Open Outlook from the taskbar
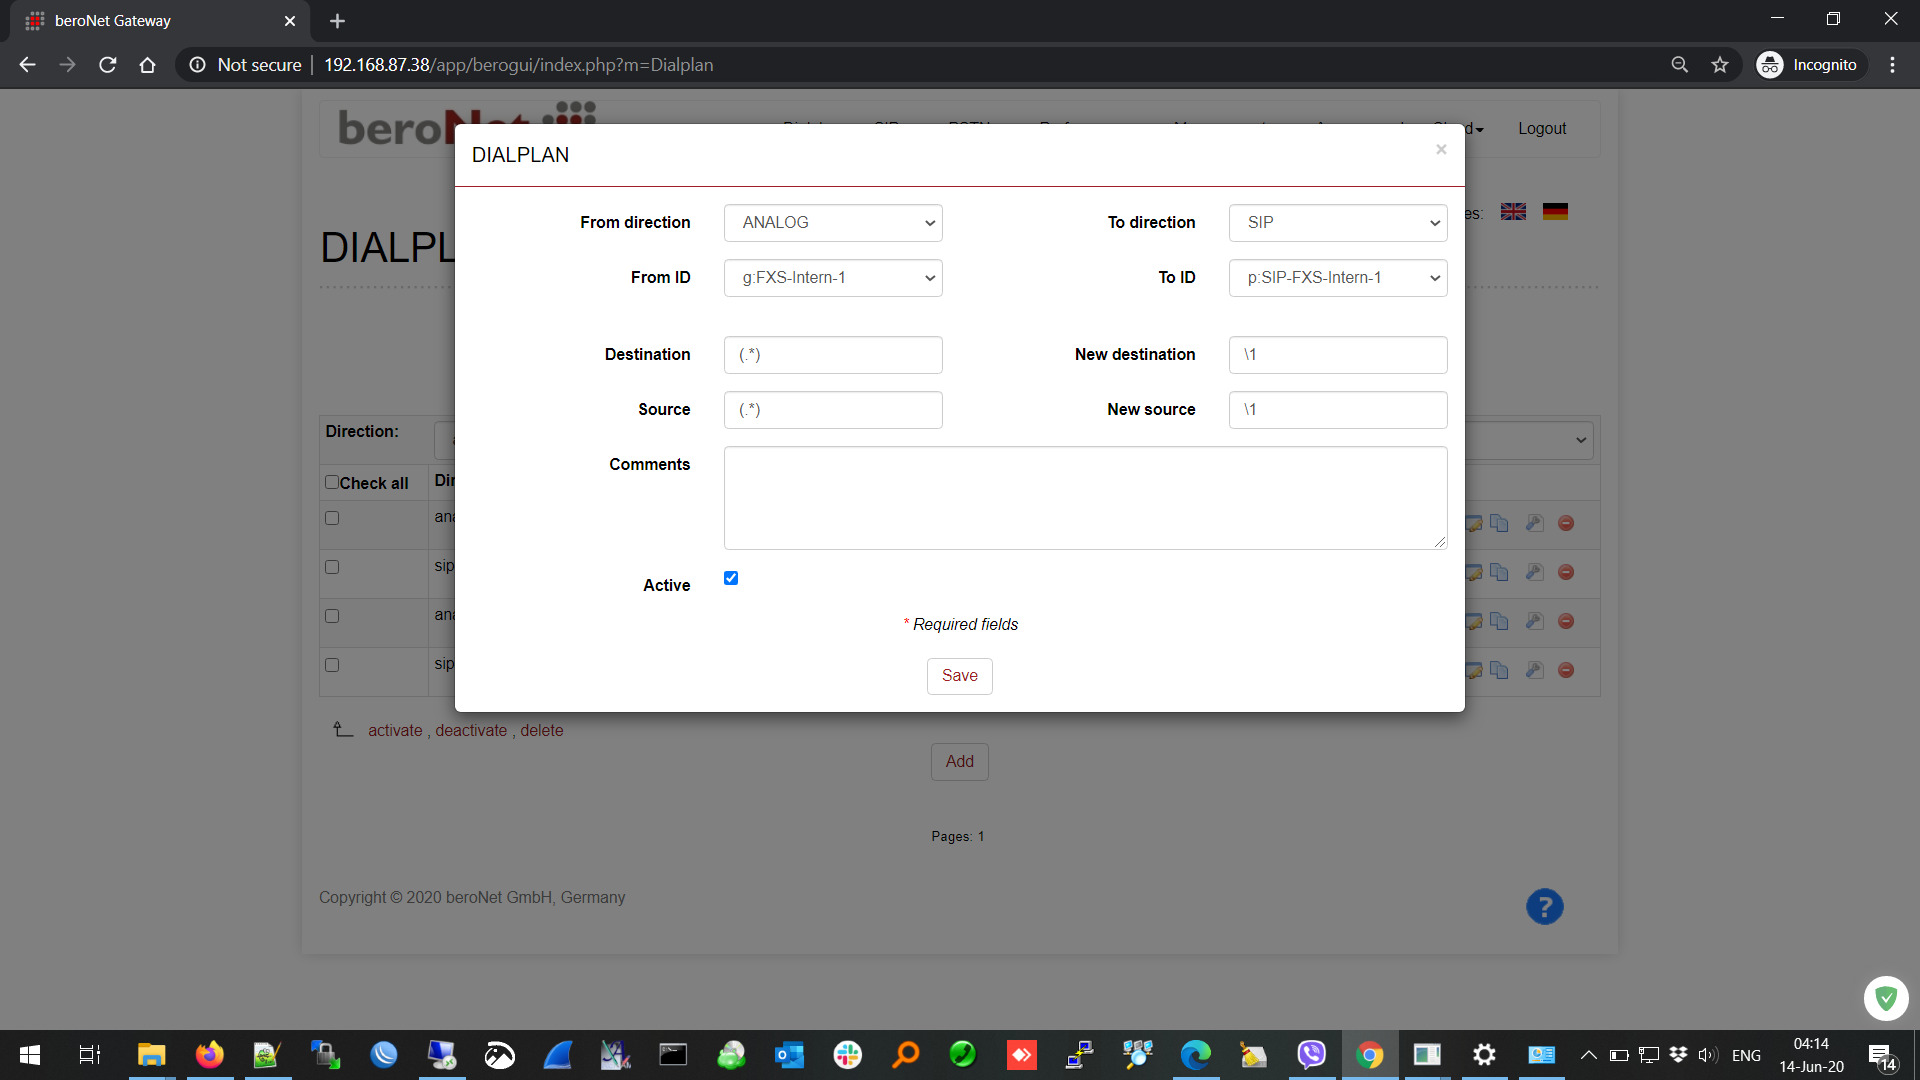 pyautogui.click(x=789, y=1055)
